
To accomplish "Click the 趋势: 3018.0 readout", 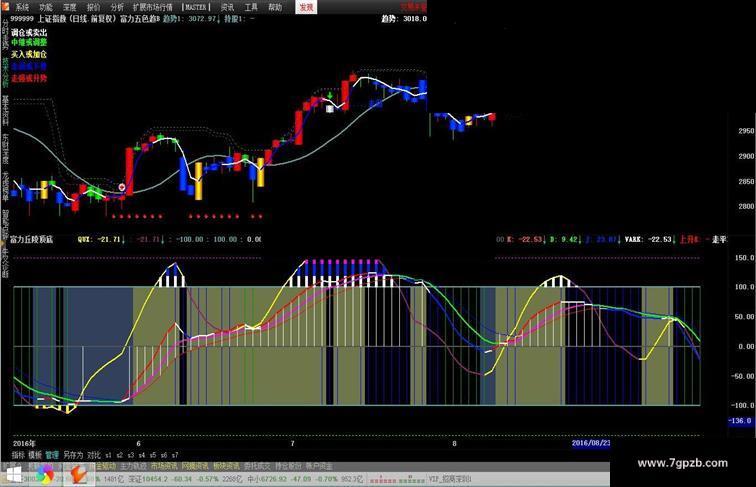I will pos(404,19).
